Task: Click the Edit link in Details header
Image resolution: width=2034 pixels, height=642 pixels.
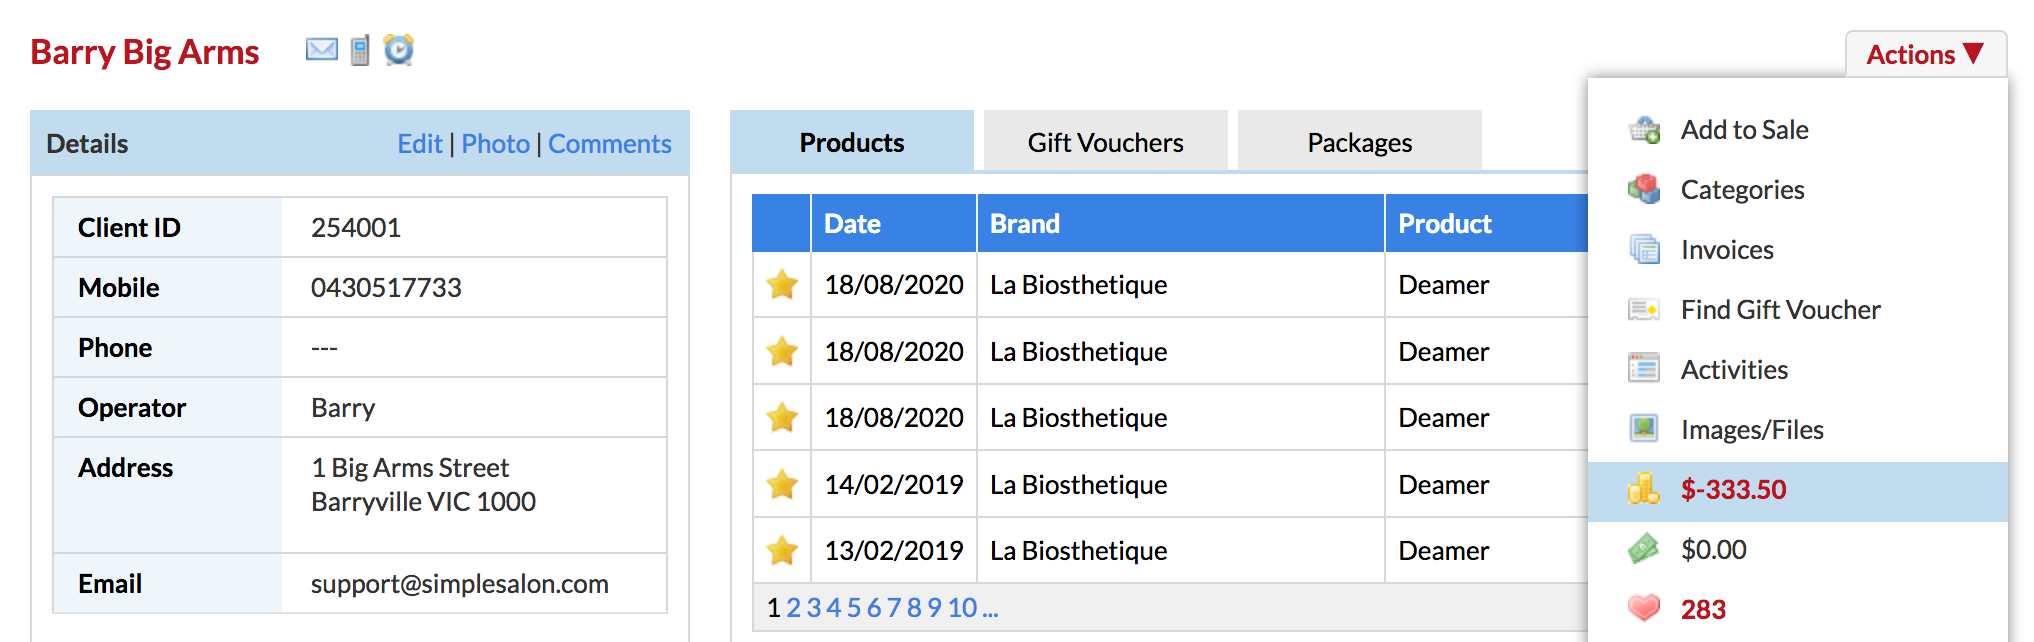Action: [420, 144]
